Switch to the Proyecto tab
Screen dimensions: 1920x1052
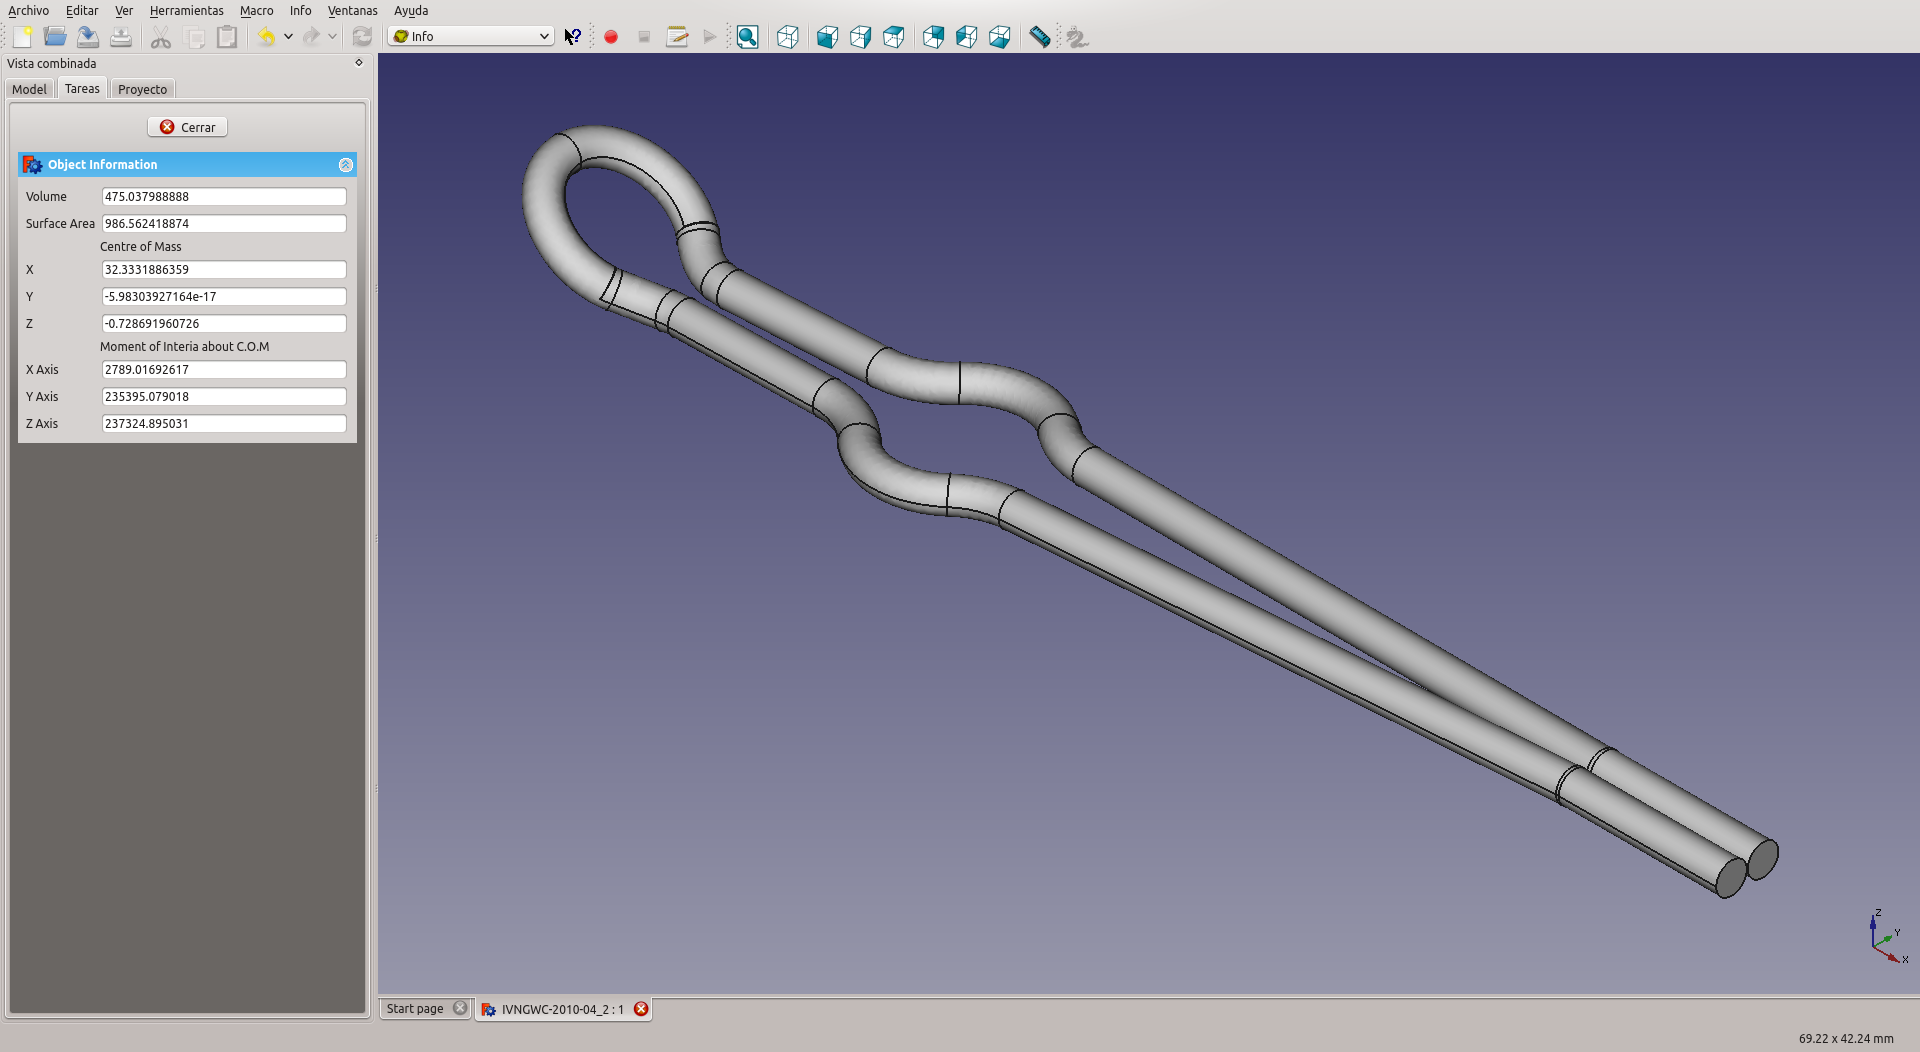pos(143,89)
